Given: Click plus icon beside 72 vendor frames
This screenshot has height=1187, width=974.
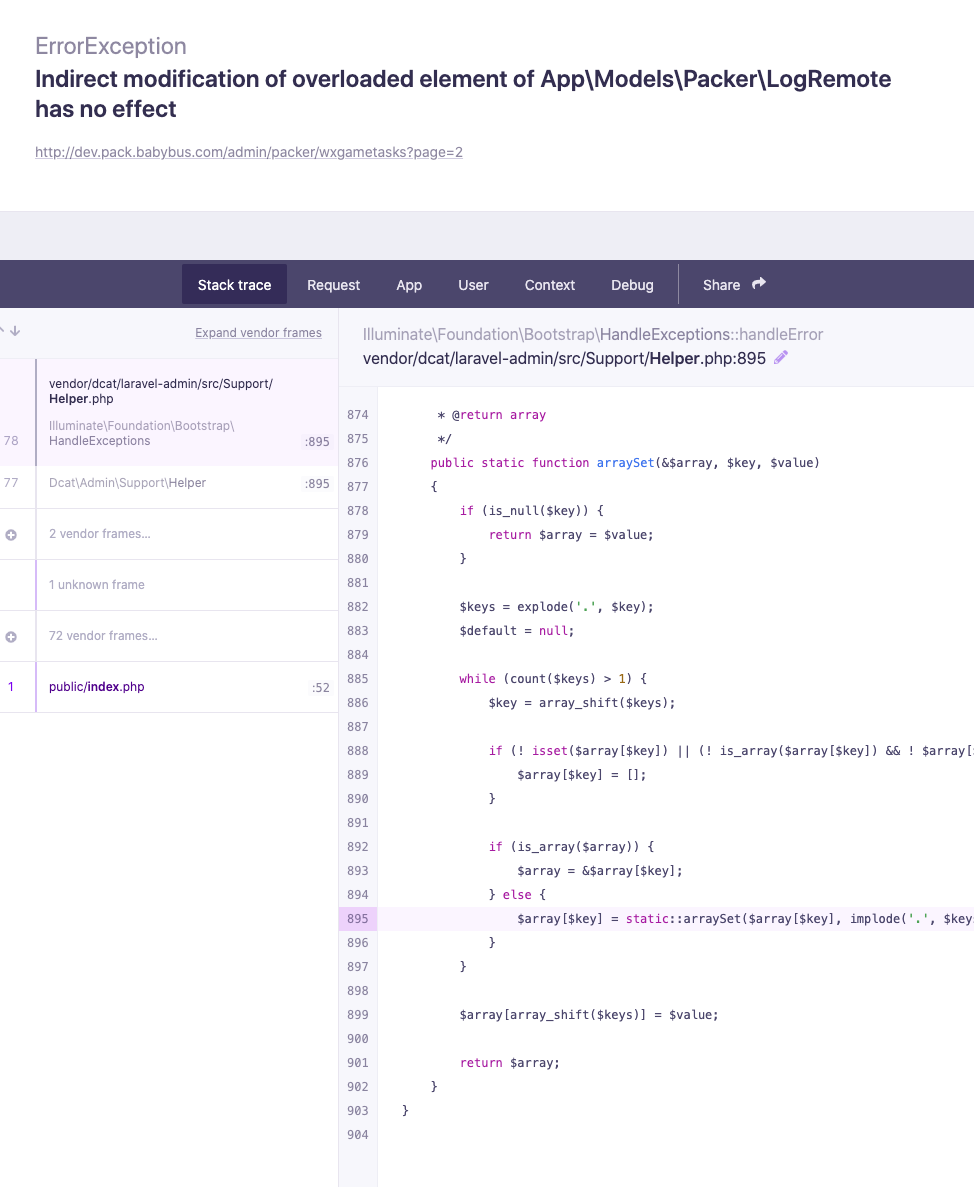Looking at the screenshot, I should tap(11, 637).
